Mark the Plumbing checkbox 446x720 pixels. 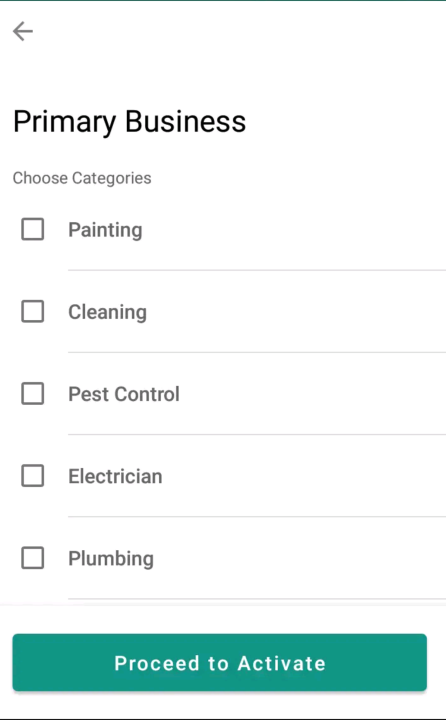tap(33, 558)
